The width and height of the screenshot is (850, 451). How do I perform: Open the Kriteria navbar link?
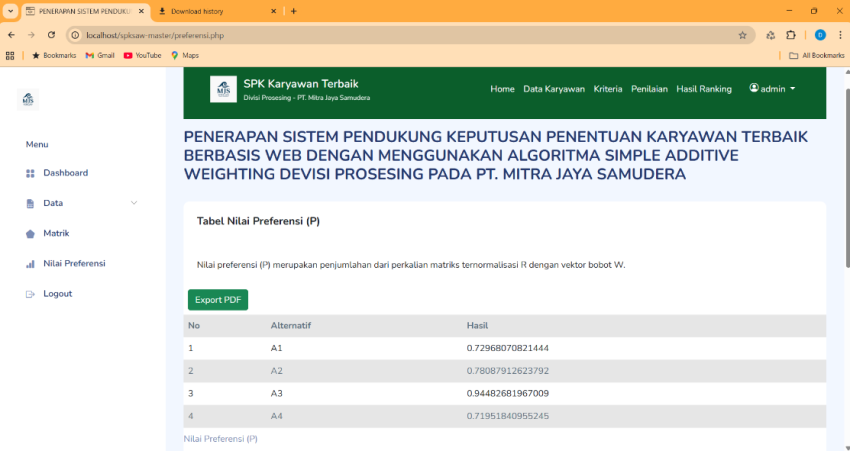click(x=608, y=89)
